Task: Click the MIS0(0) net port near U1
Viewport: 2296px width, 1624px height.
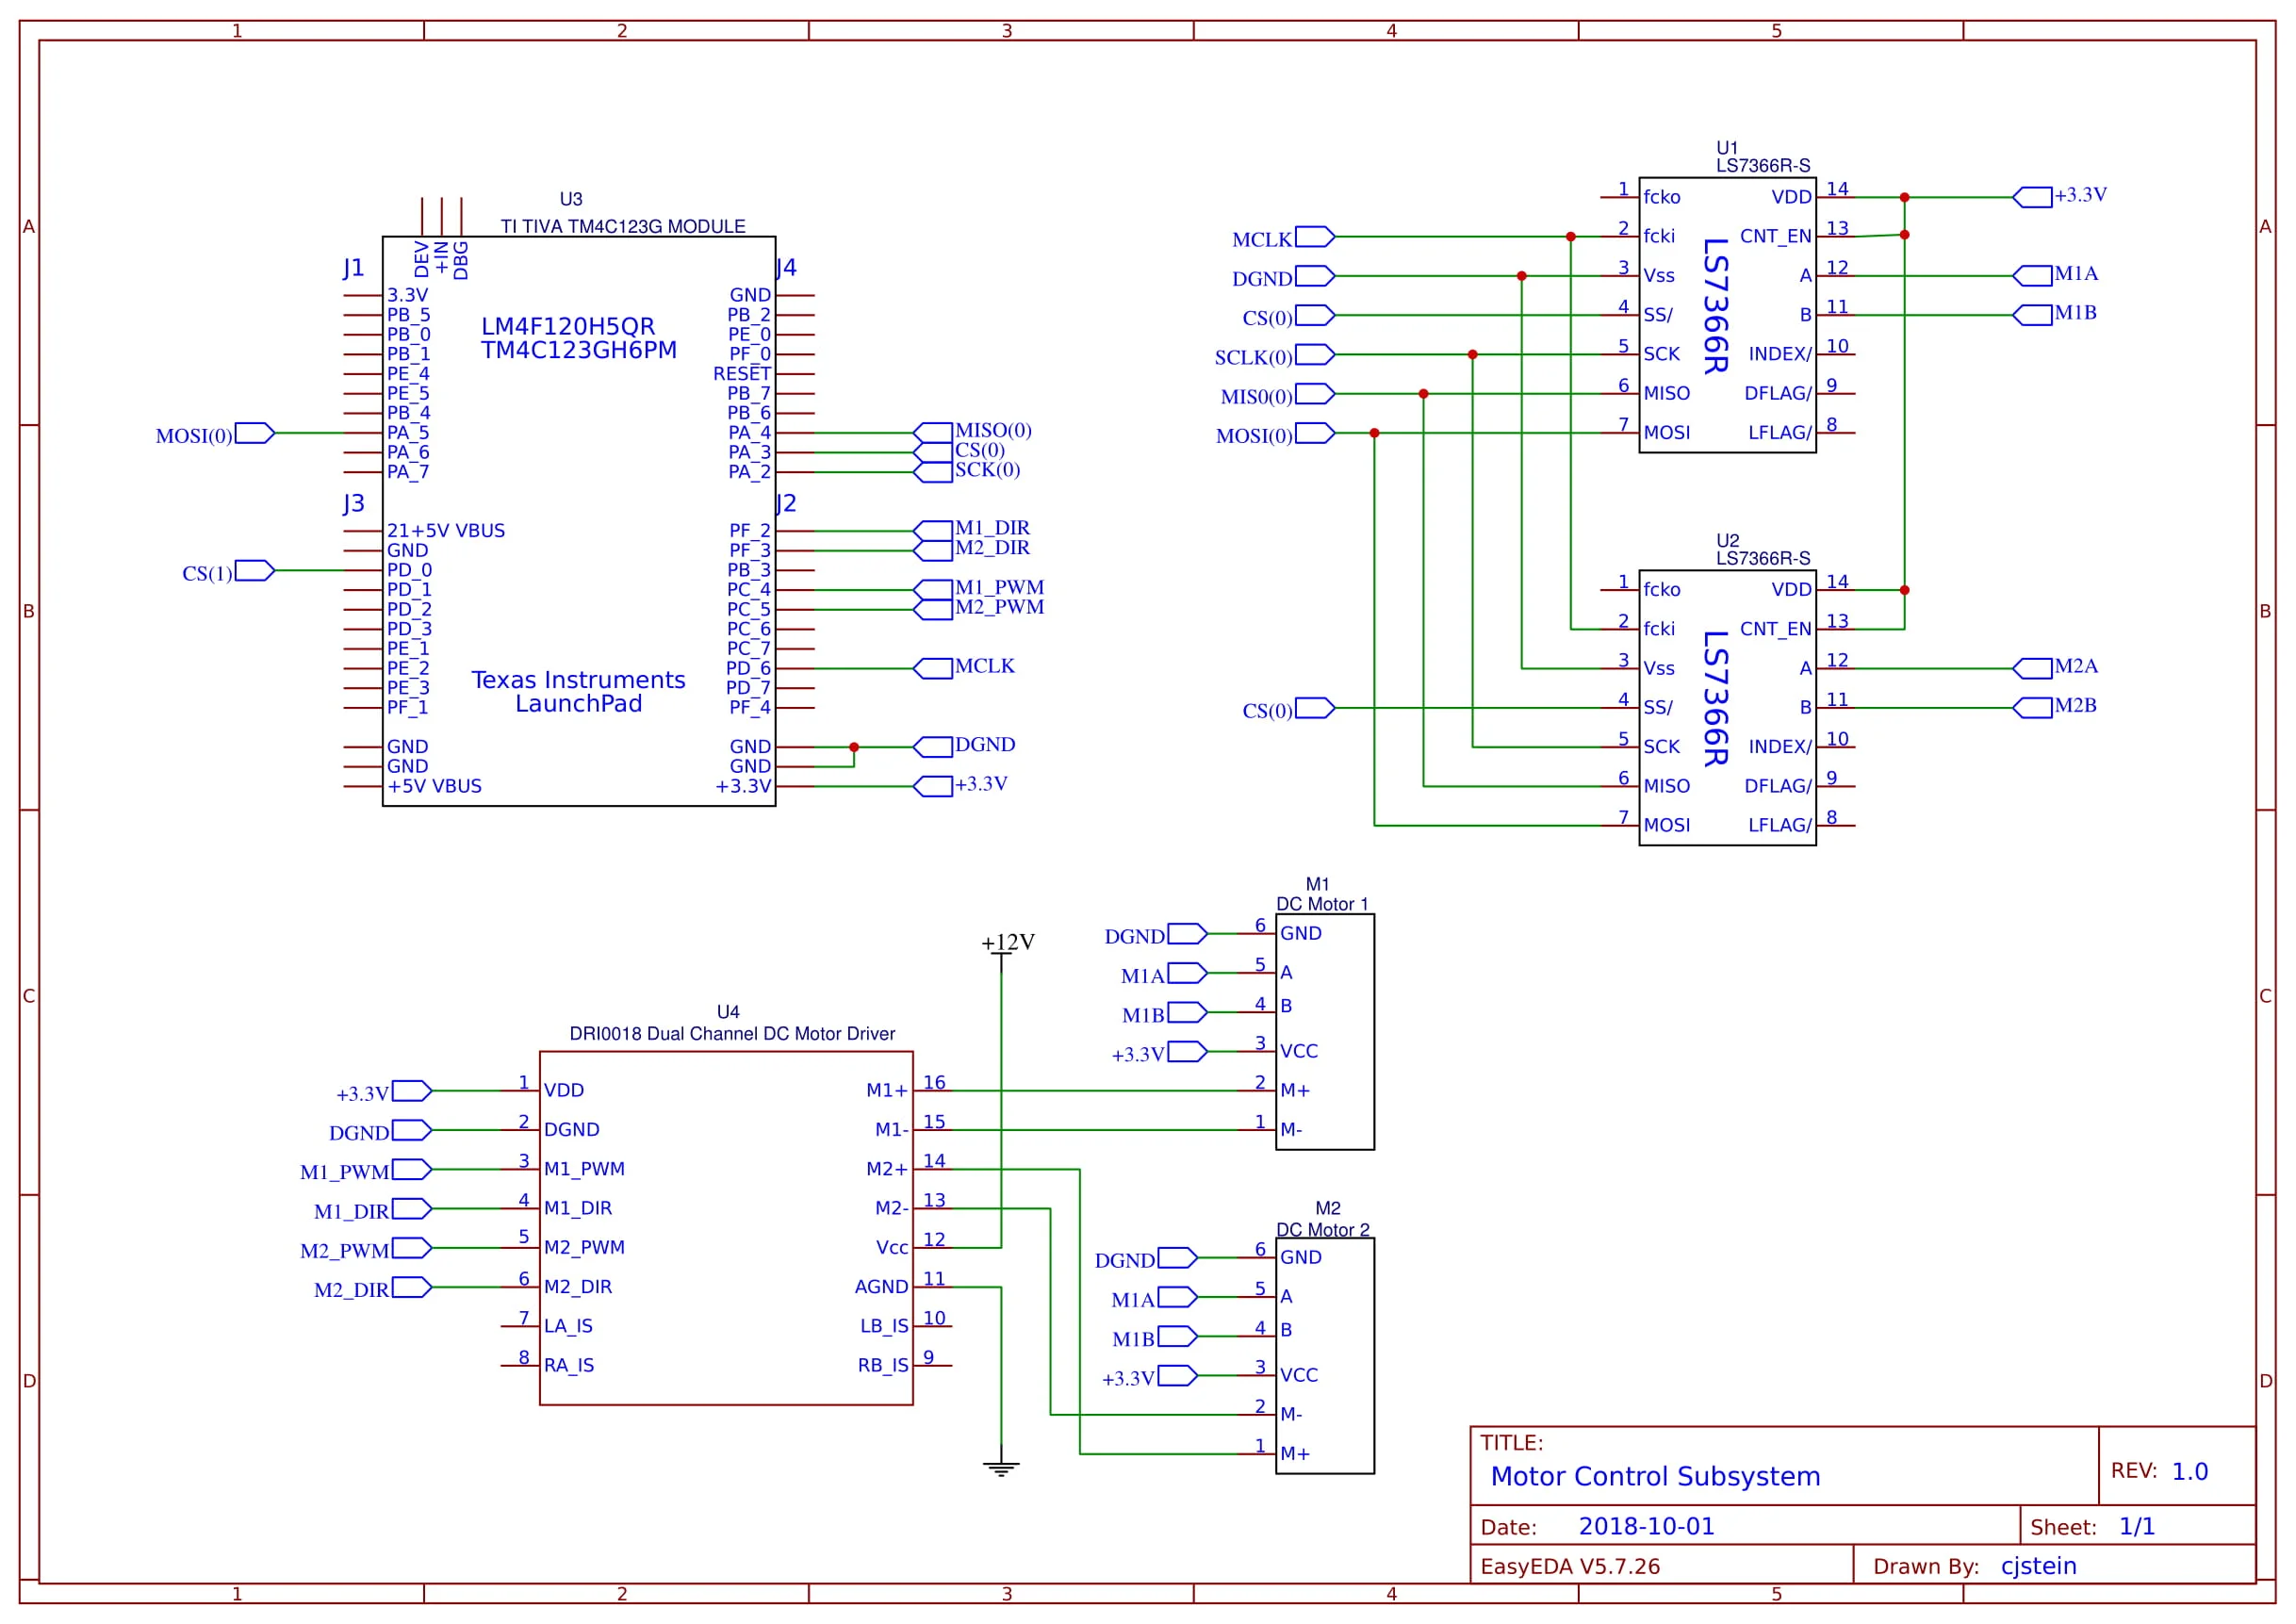Action: pos(1278,394)
